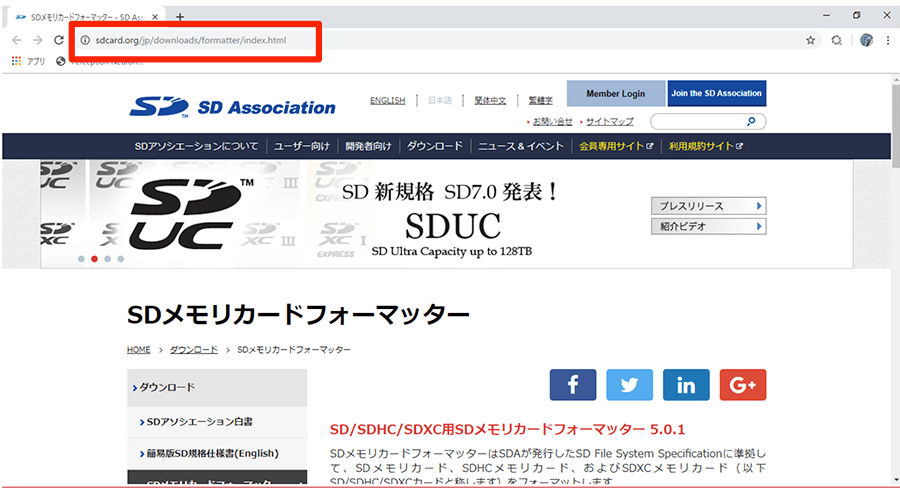Click the 紹介ビデオ banner button
900x489 pixels.
[x=708, y=226]
